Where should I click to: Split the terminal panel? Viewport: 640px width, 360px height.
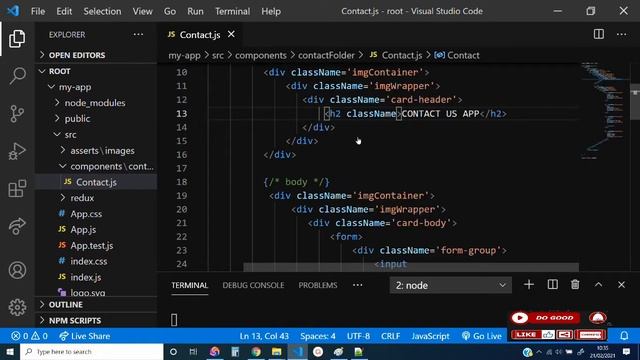pyautogui.click(x=552, y=284)
